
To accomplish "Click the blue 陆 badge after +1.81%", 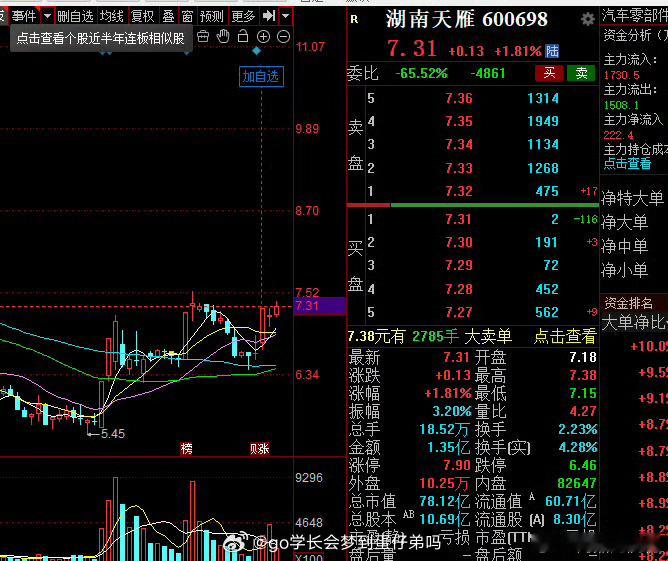I will (x=552, y=51).
